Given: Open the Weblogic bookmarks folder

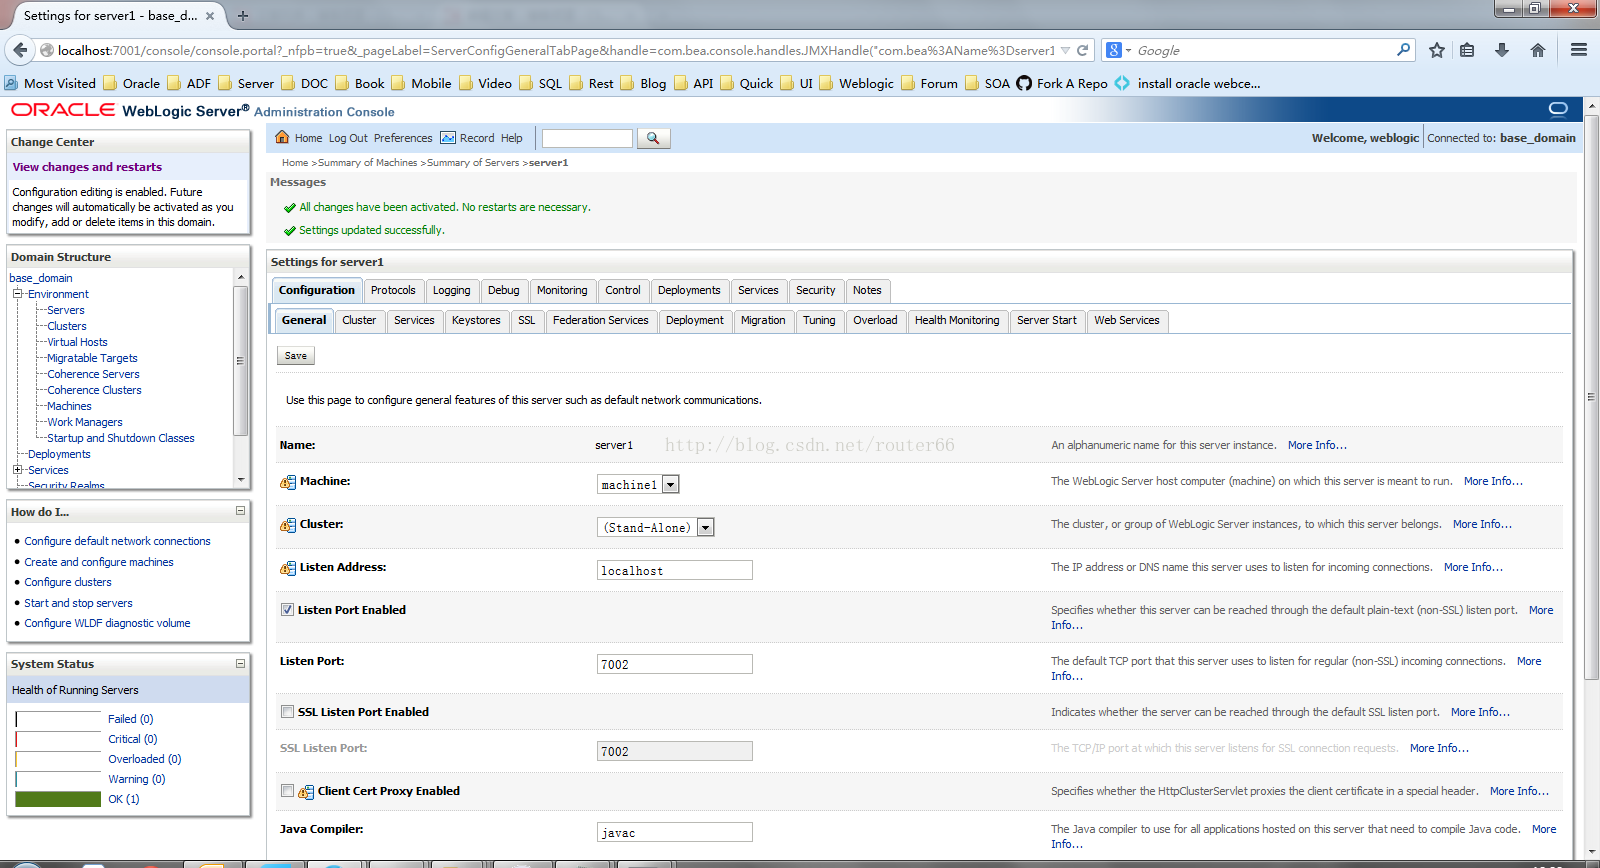Looking at the screenshot, I should pos(857,84).
